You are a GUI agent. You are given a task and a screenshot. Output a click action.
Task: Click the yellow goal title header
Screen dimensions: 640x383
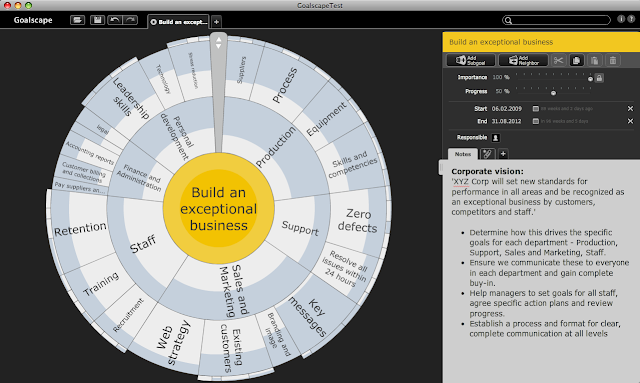pos(541,42)
